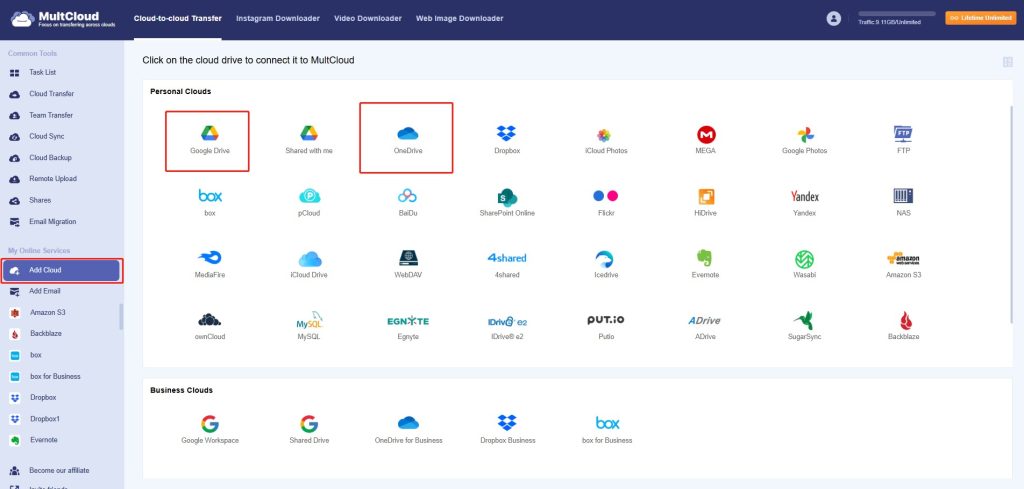Add Egnyte cloud

tap(408, 326)
